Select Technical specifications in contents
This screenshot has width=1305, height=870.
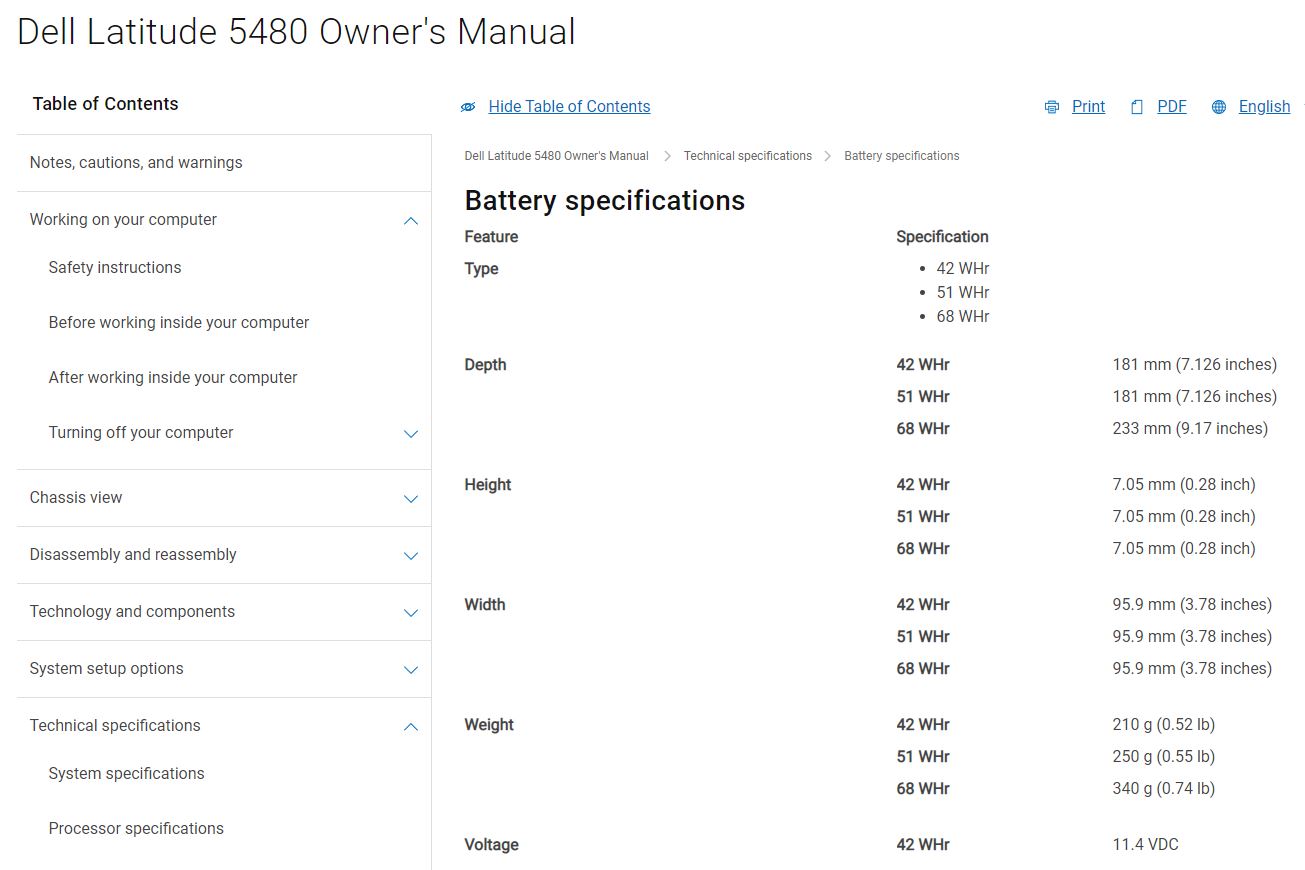pyautogui.click(x=115, y=726)
